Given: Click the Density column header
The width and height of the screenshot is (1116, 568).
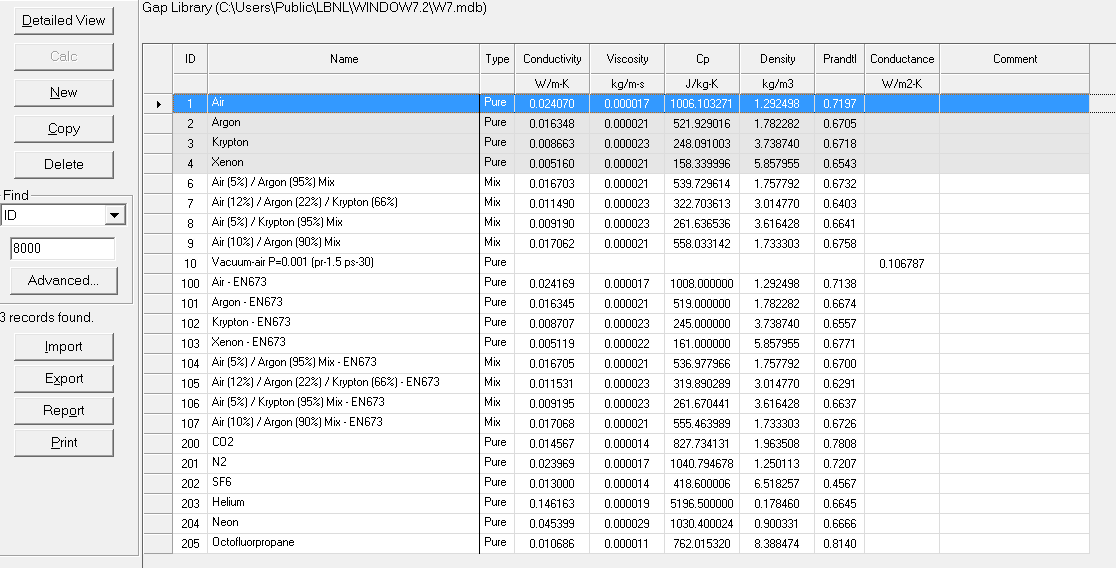Looking at the screenshot, I should (777, 59).
